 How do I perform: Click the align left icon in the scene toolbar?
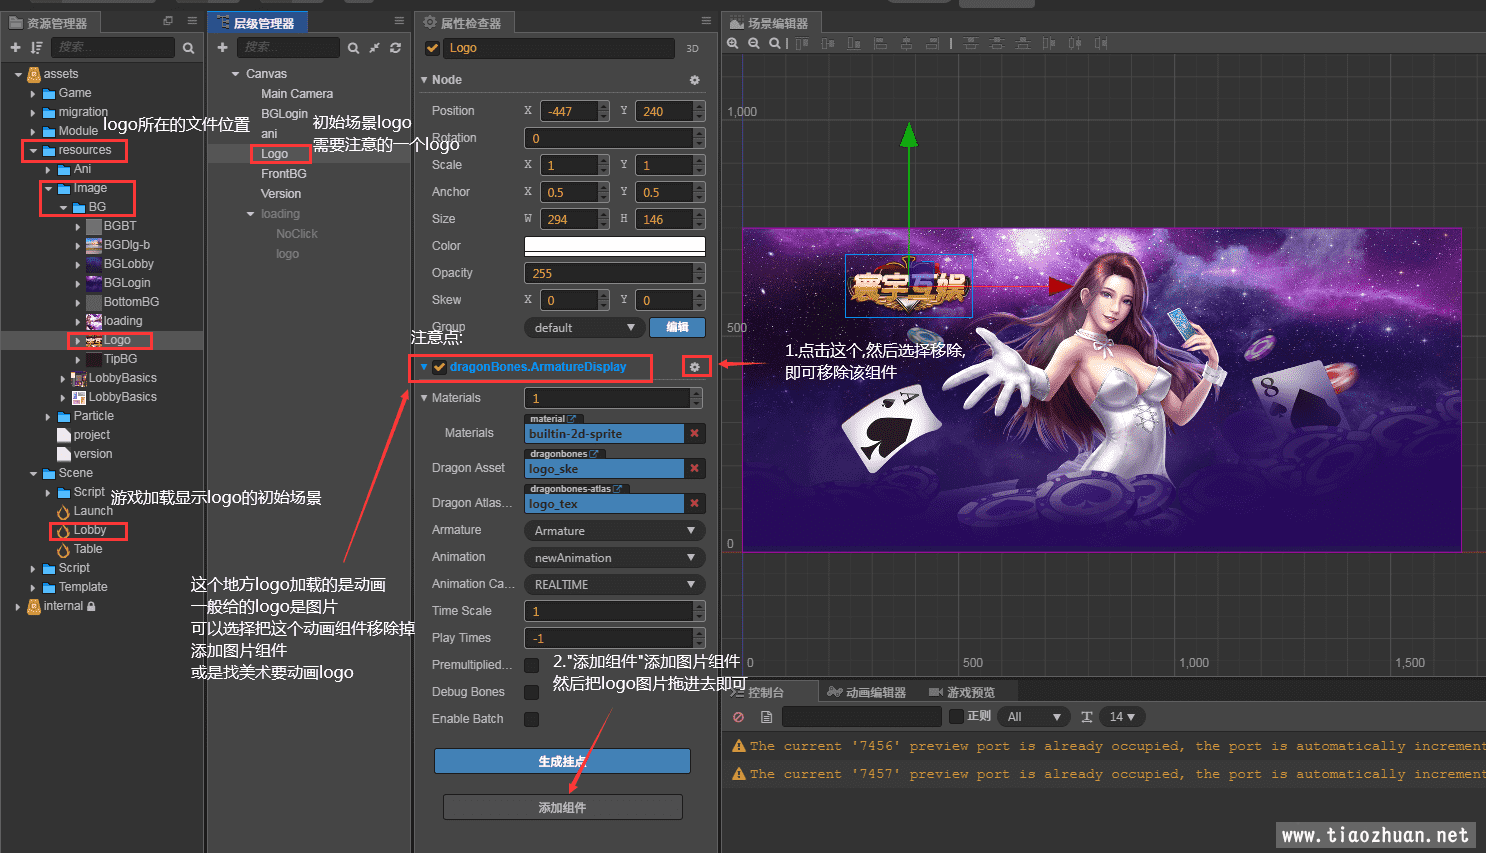click(x=880, y=43)
